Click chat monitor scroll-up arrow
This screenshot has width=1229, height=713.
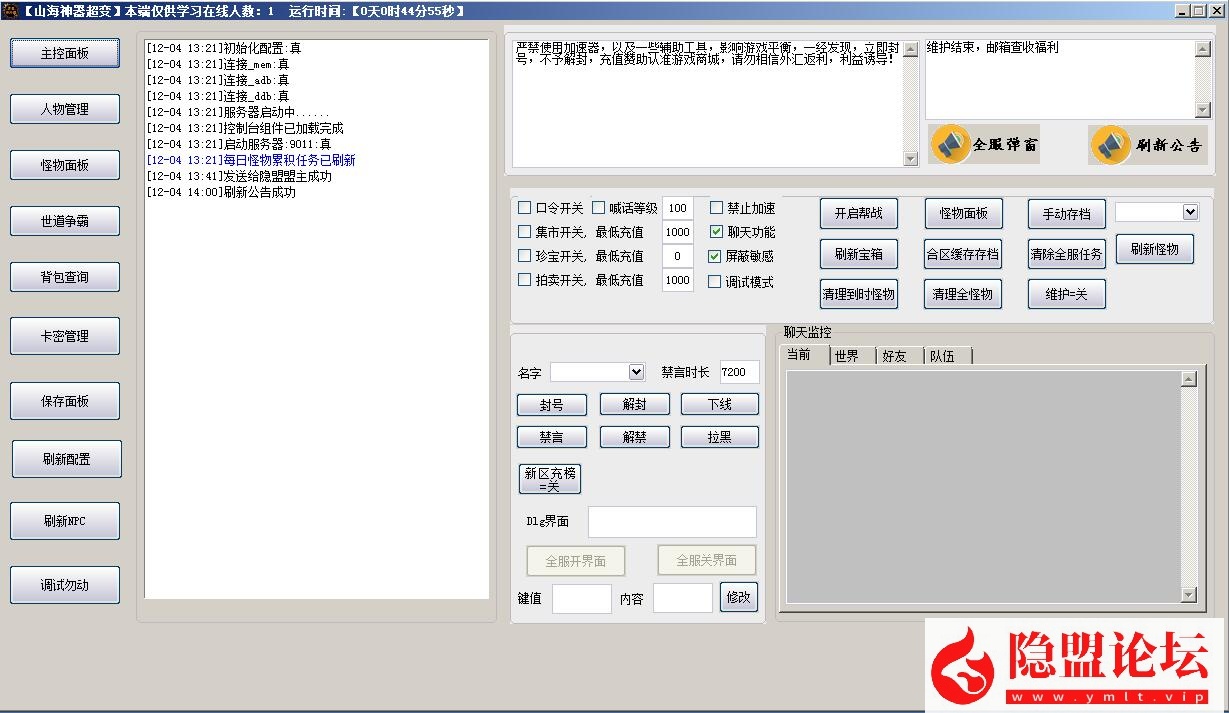pyautogui.click(x=1188, y=379)
